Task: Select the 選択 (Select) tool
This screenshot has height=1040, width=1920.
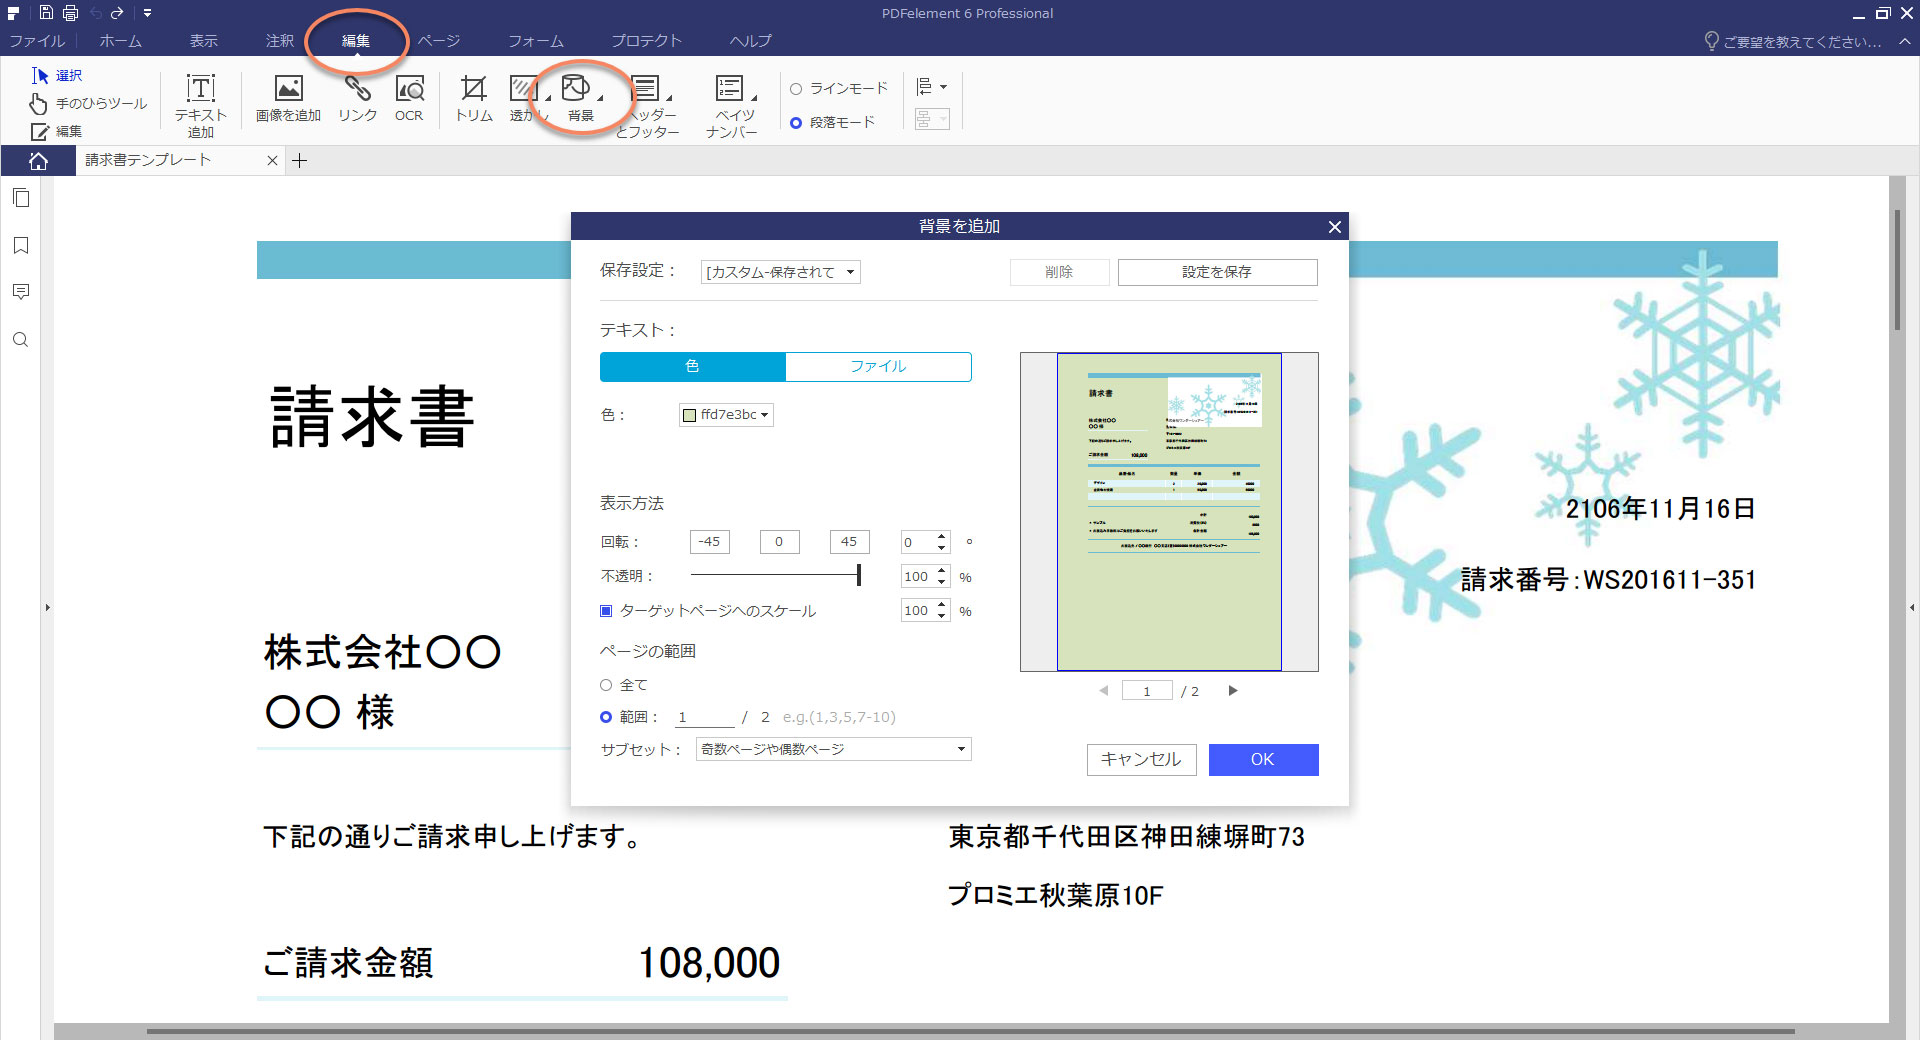Action: tap(57, 75)
